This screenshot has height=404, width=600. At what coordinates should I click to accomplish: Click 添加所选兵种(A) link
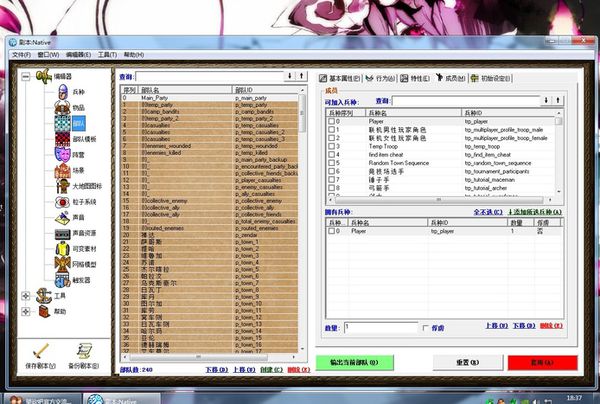(x=535, y=212)
